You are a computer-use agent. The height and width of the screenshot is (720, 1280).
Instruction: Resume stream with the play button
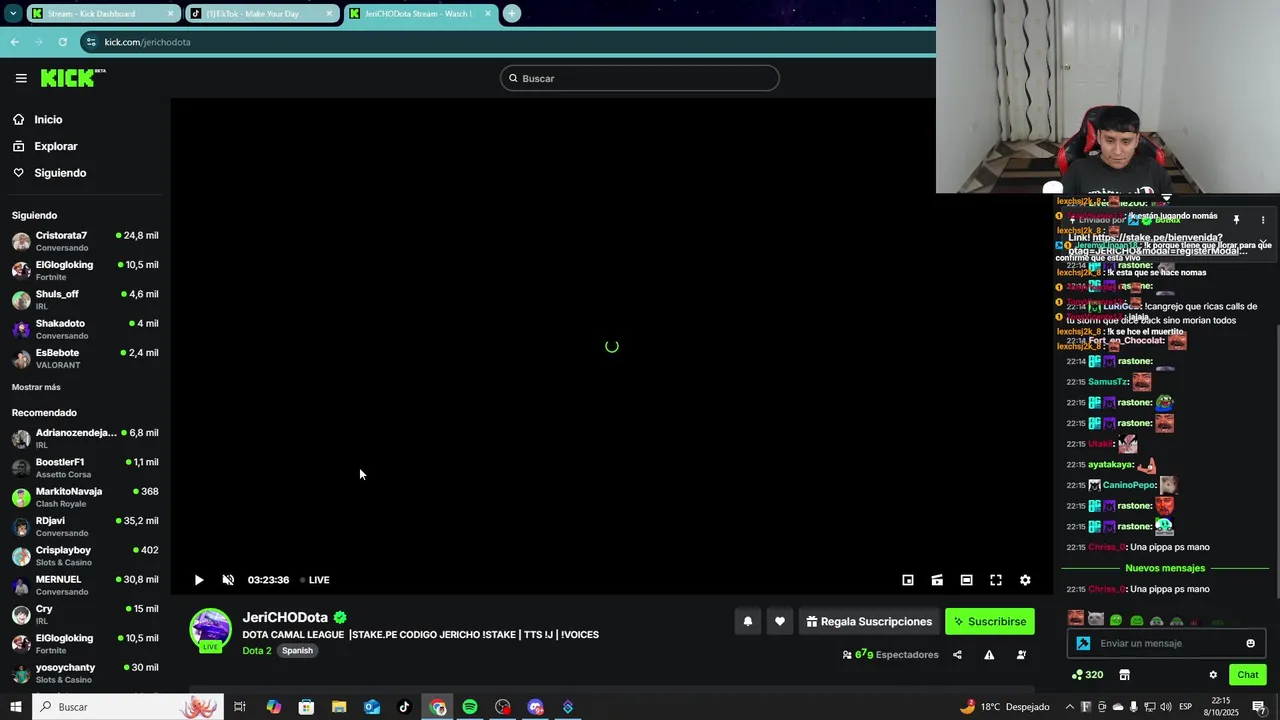coord(199,580)
